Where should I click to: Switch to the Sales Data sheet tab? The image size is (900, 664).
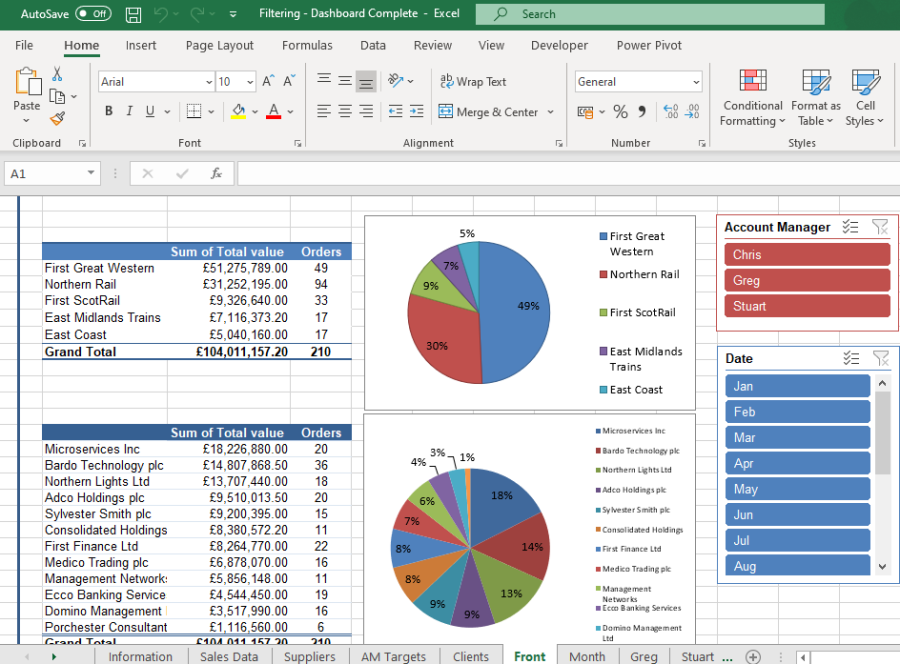pyautogui.click(x=229, y=656)
